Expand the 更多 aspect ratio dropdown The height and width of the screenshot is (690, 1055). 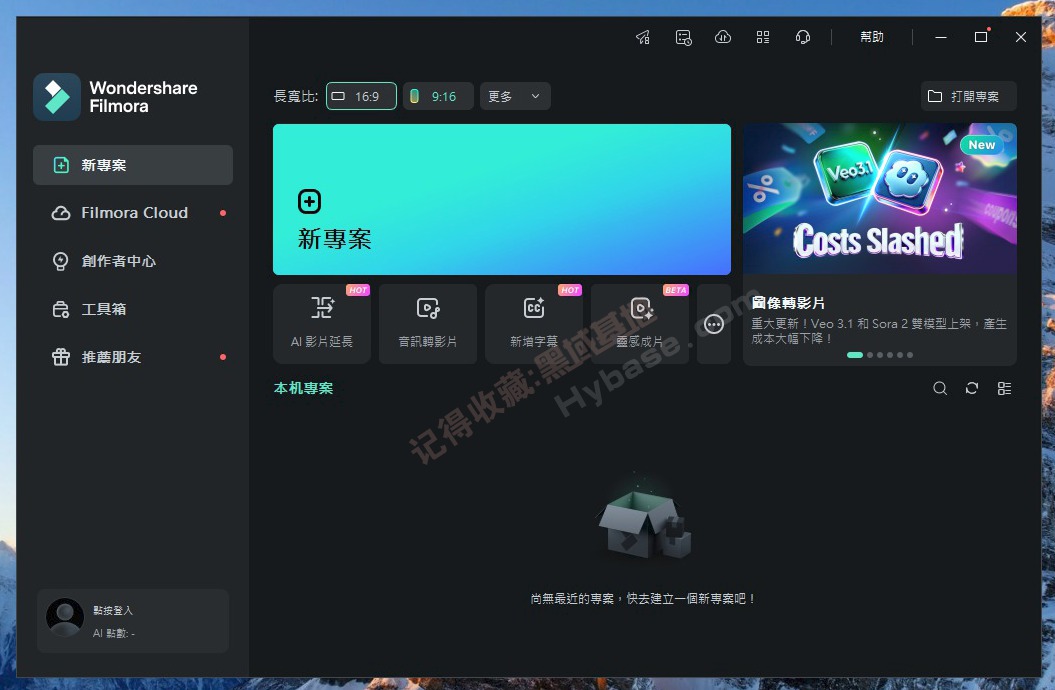(515, 96)
